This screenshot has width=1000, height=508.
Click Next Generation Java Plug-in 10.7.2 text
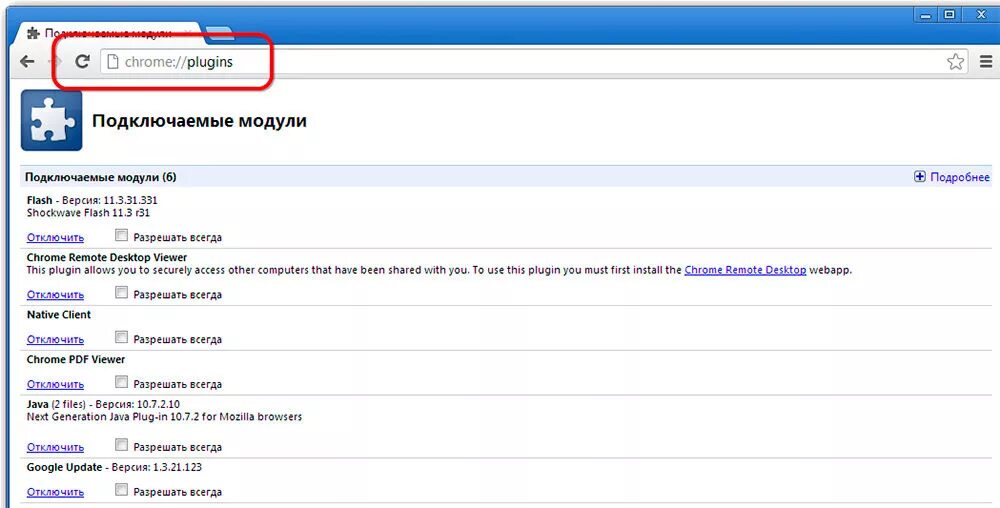pos(165,416)
